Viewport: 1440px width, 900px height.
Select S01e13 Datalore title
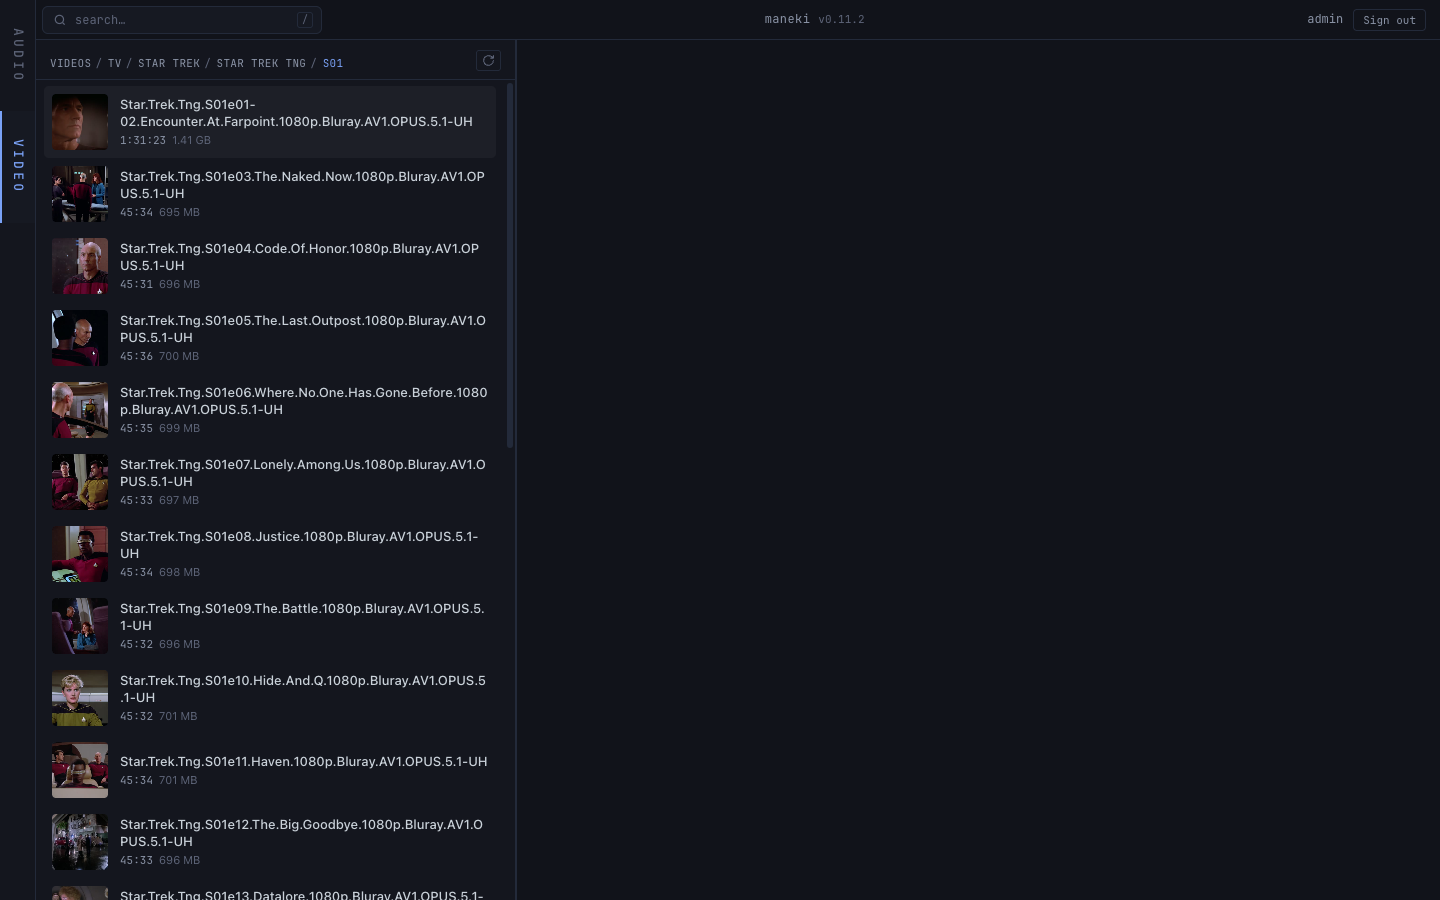[302, 894]
